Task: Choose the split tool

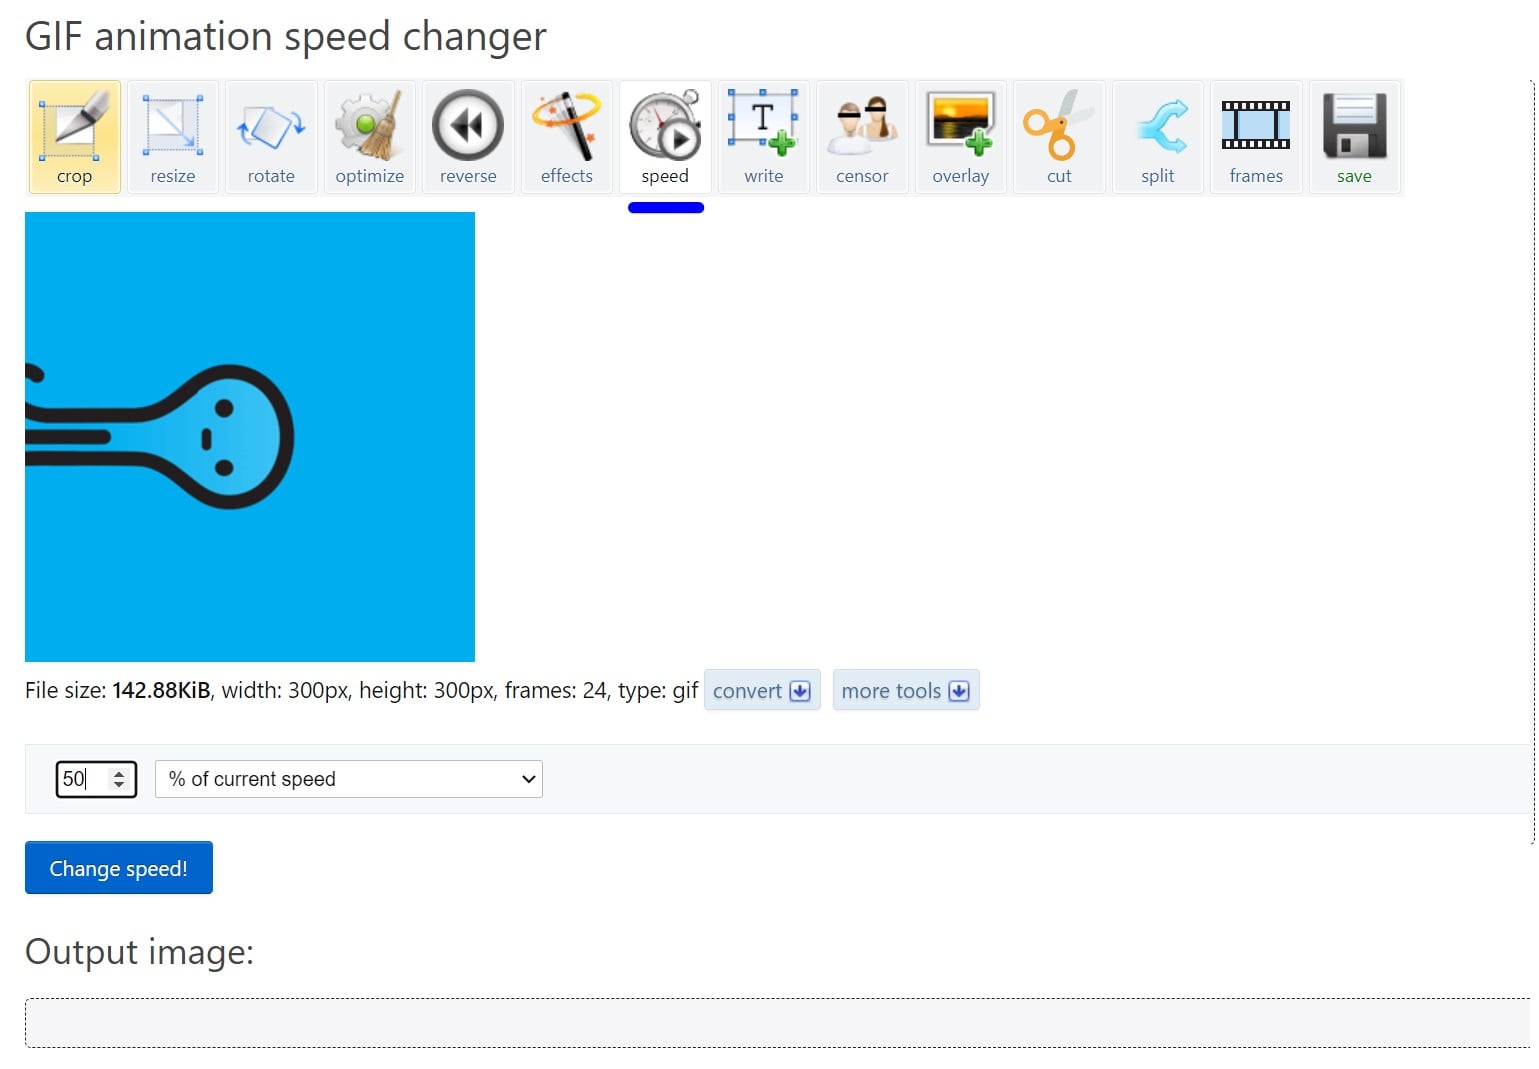Action: pos(1157,137)
